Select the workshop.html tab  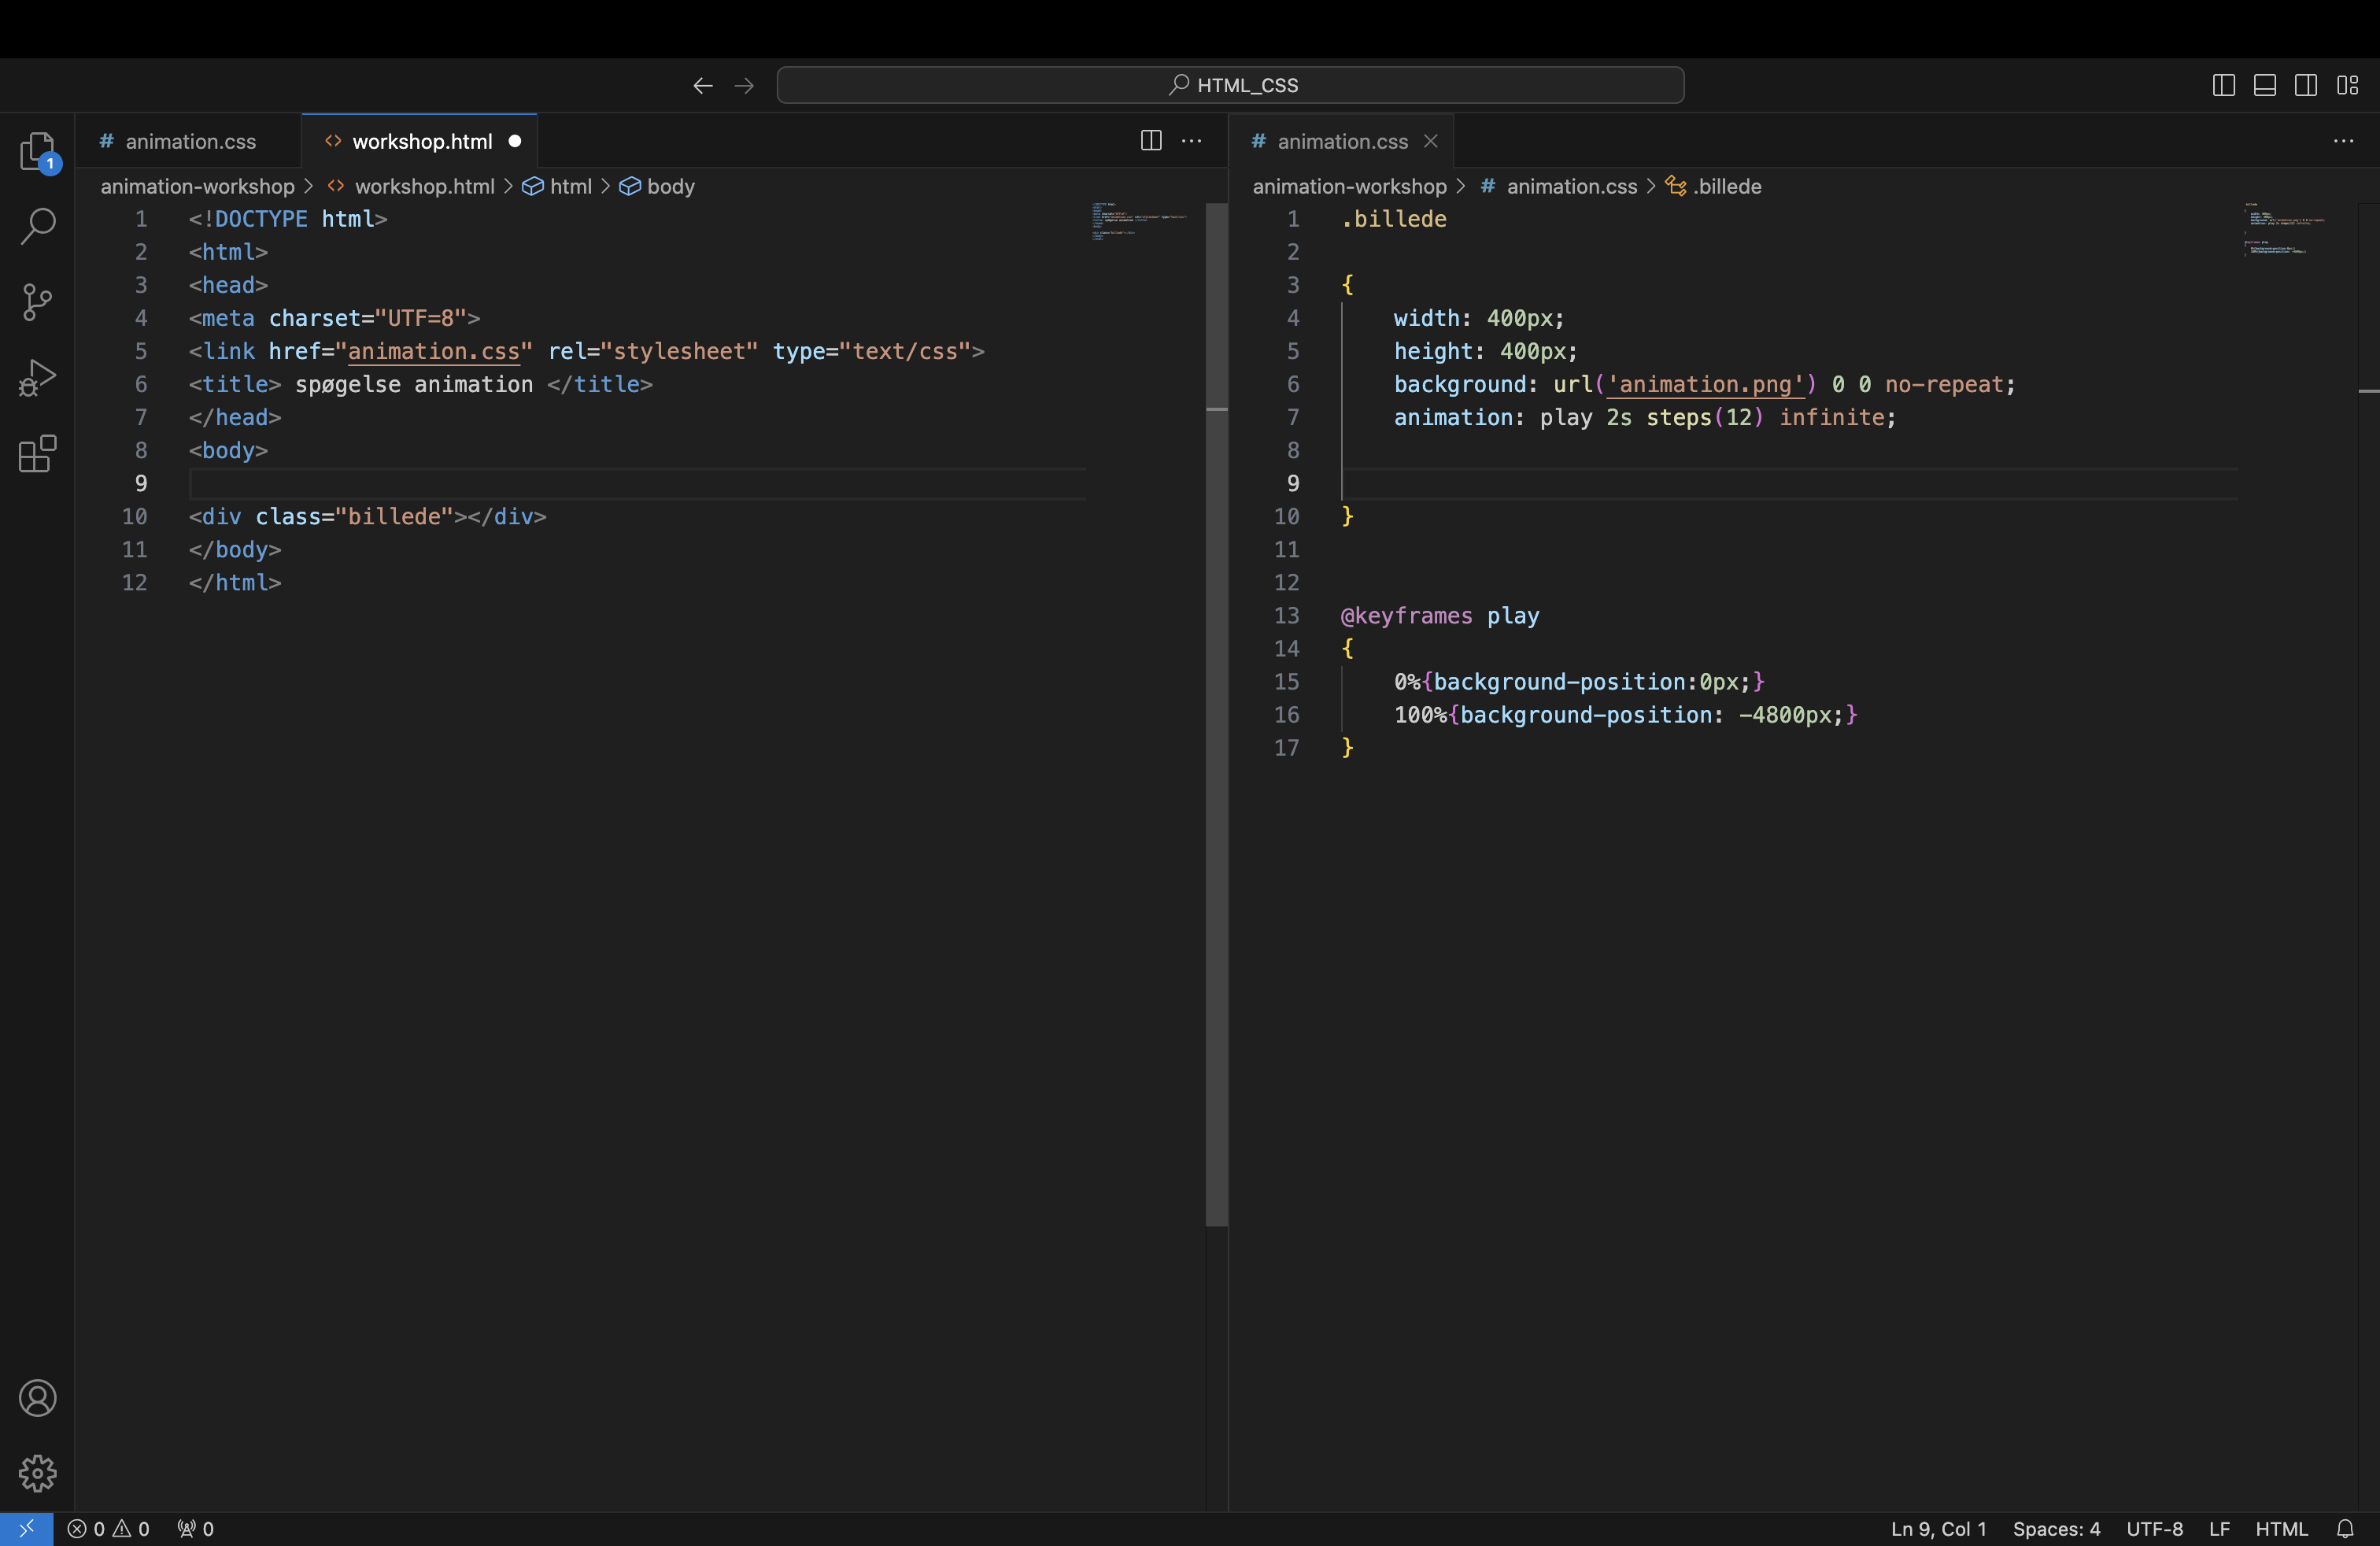point(420,141)
